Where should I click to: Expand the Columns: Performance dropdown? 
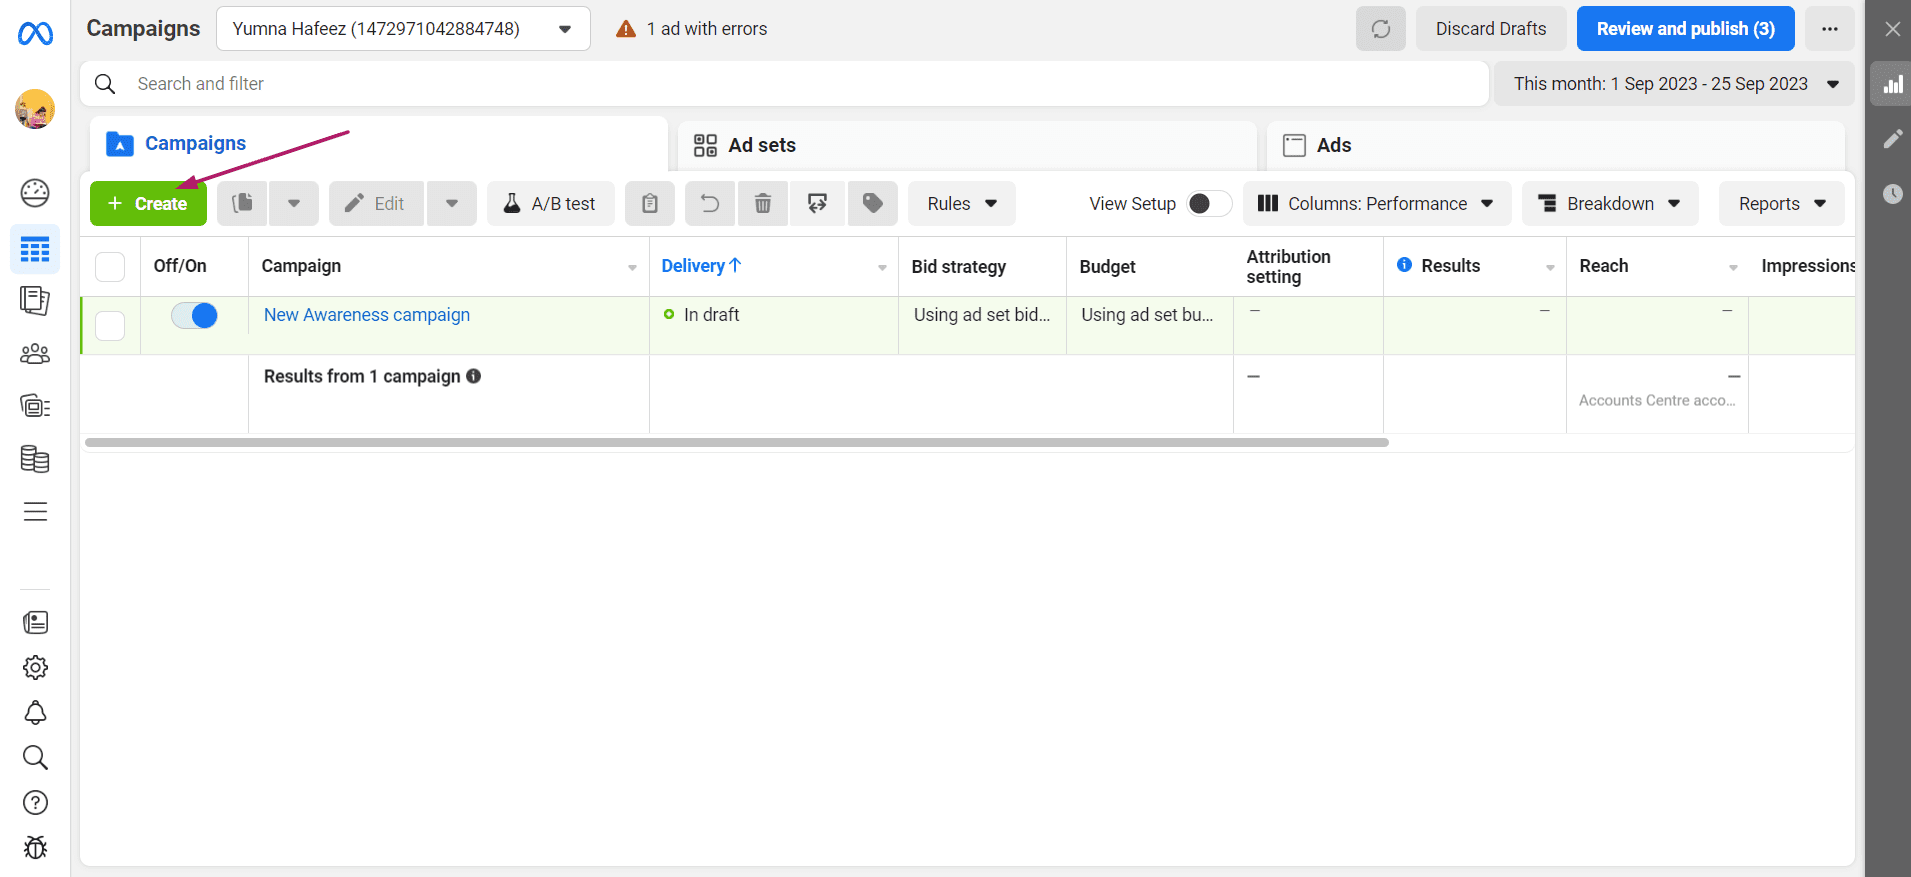click(x=1375, y=204)
